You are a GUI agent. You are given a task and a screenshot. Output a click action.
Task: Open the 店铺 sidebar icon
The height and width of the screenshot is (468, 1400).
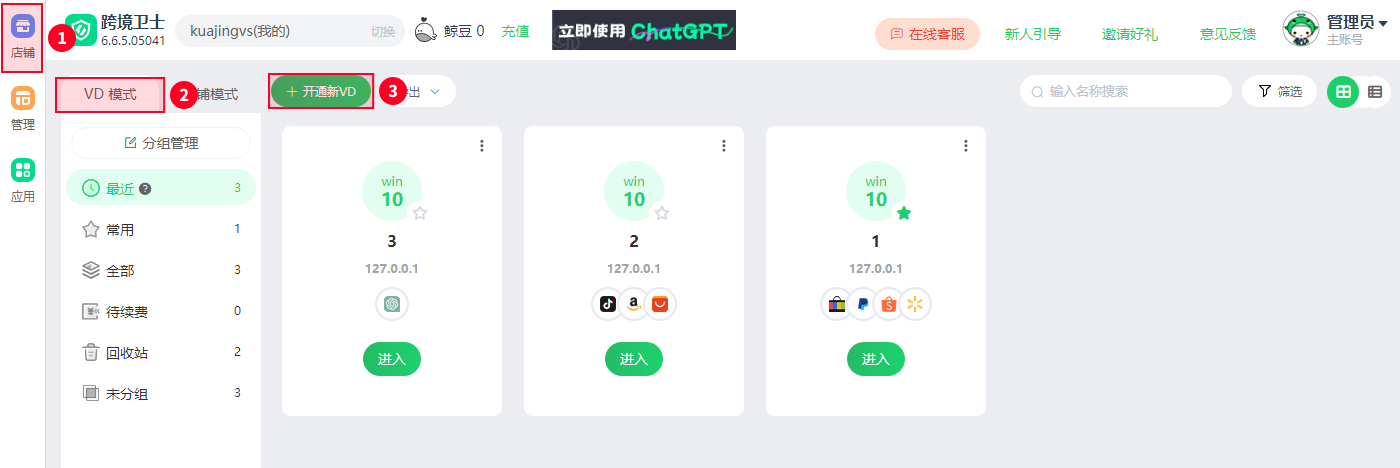click(x=23, y=37)
